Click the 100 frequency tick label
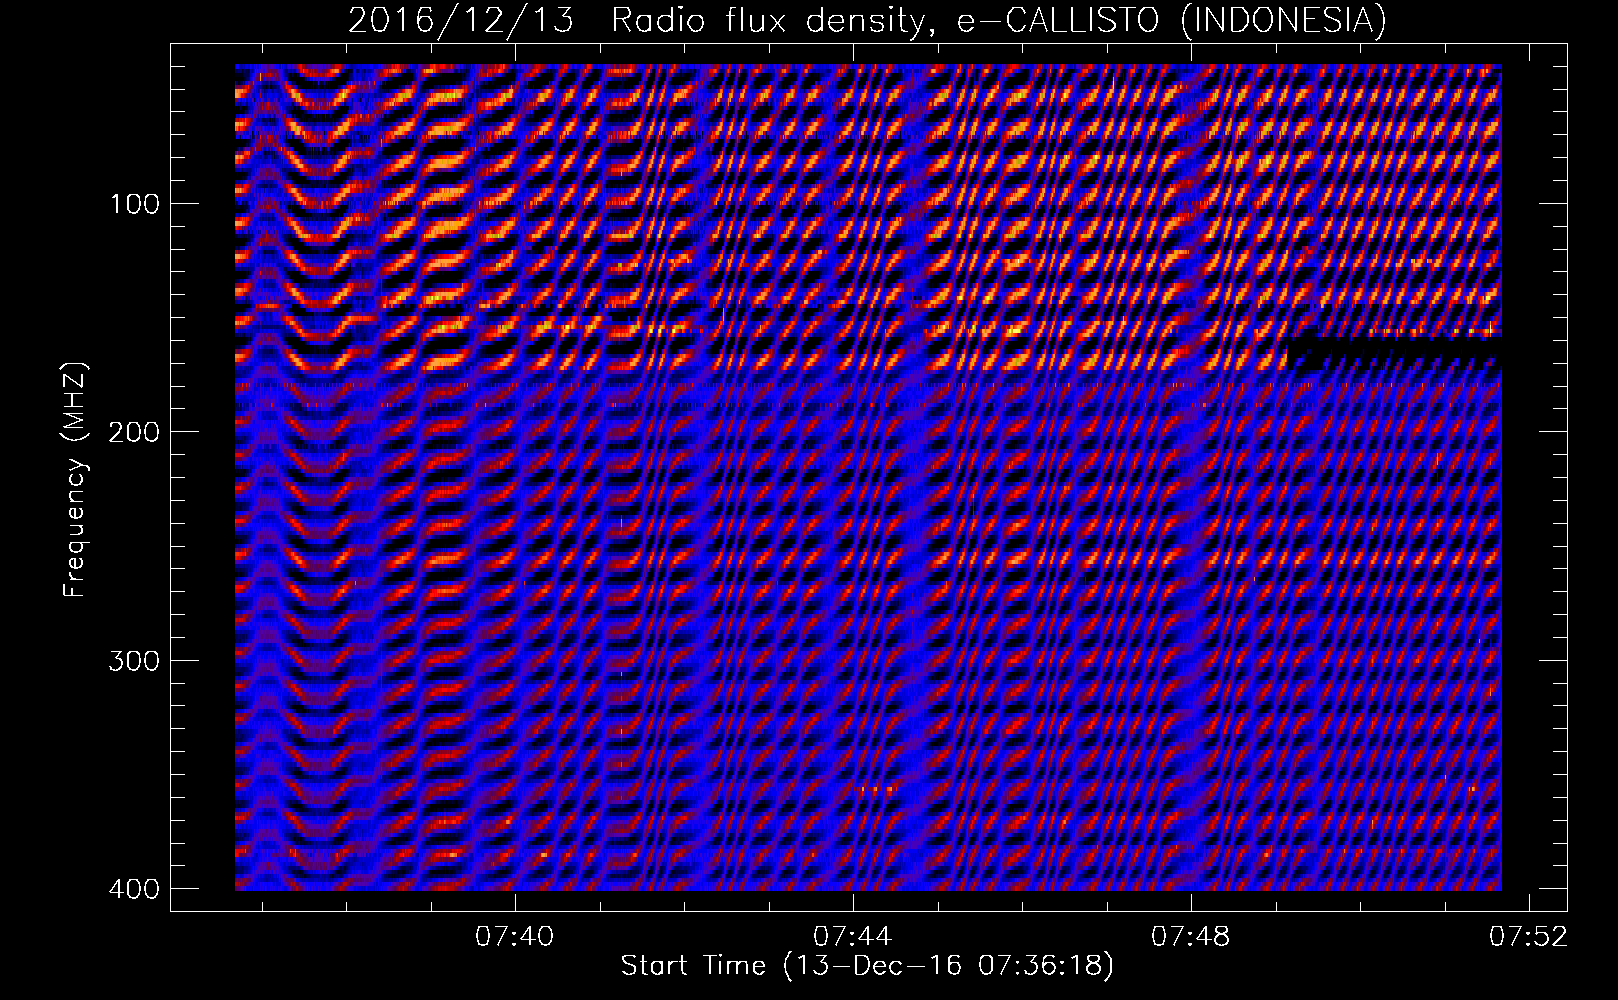The width and height of the screenshot is (1618, 1000). [133, 204]
